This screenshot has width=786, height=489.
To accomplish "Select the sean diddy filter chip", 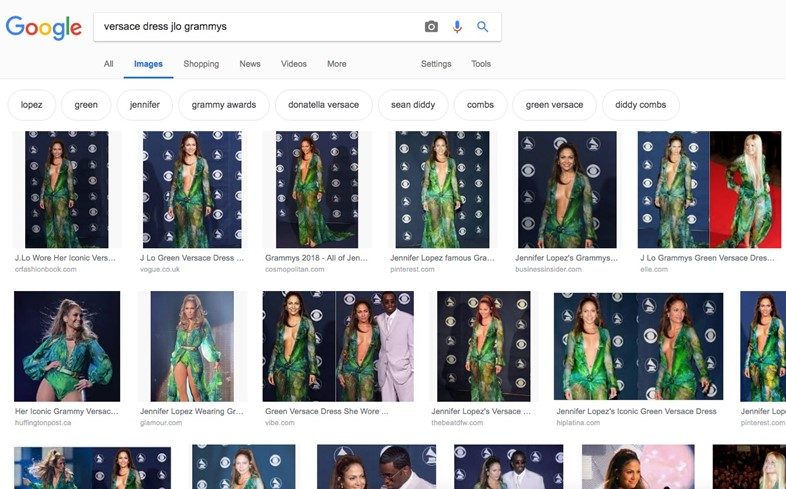I will tap(413, 105).
